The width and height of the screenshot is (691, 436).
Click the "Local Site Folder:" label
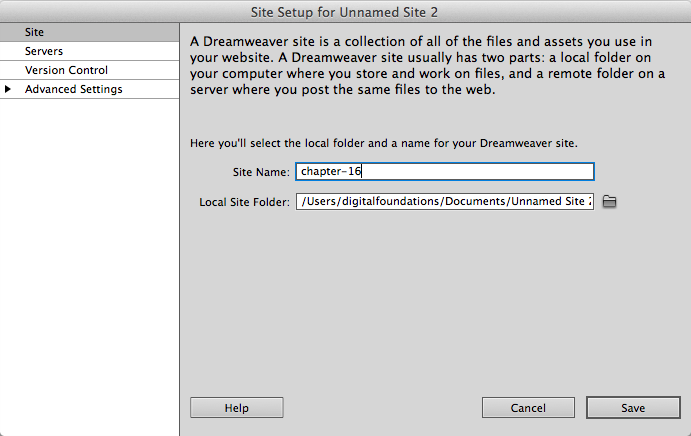(x=244, y=202)
